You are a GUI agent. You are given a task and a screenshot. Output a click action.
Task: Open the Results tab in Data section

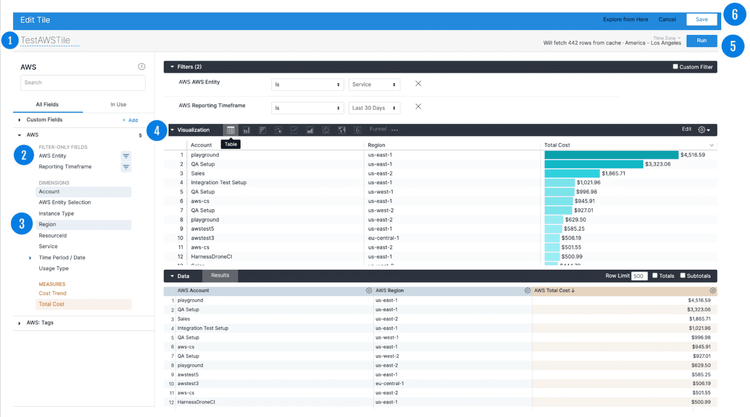point(220,276)
